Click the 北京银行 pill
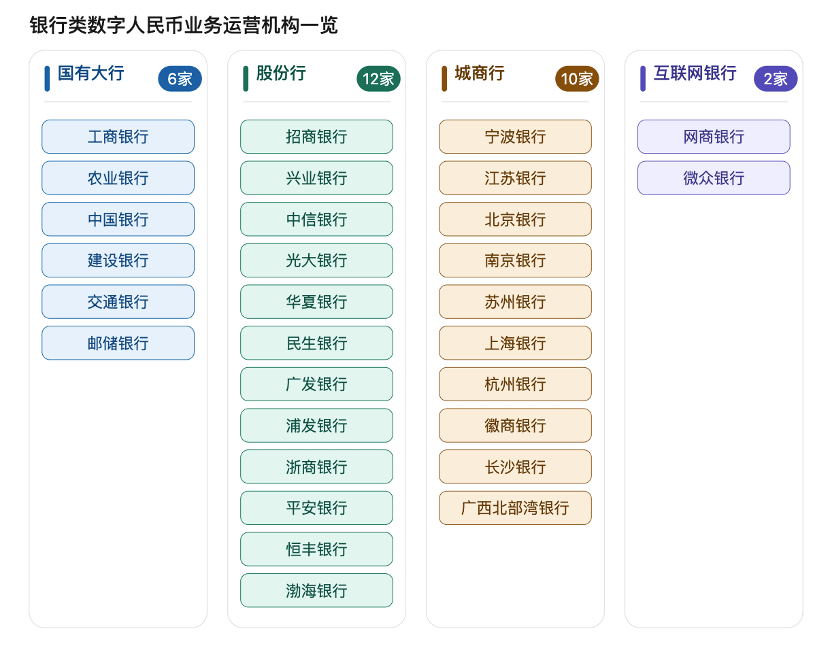The height and width of the screenshot is (648, 830). (515, 219)
